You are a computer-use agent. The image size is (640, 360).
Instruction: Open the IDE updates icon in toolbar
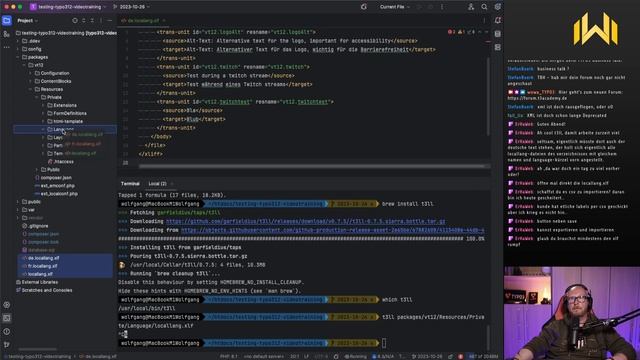click(x=364, y=7)
